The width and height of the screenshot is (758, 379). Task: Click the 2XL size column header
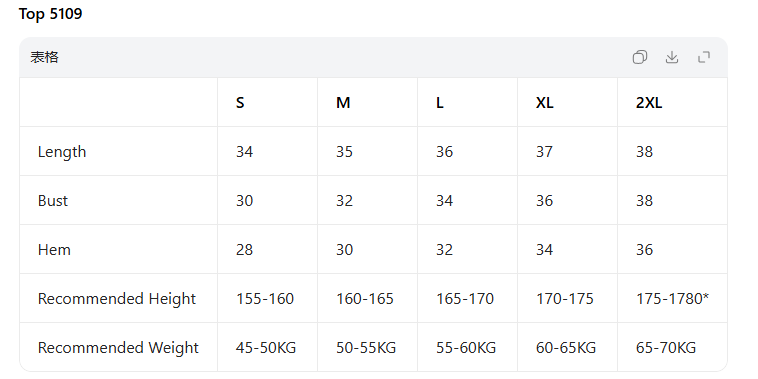pyautogui.click(x=649, y=103)
